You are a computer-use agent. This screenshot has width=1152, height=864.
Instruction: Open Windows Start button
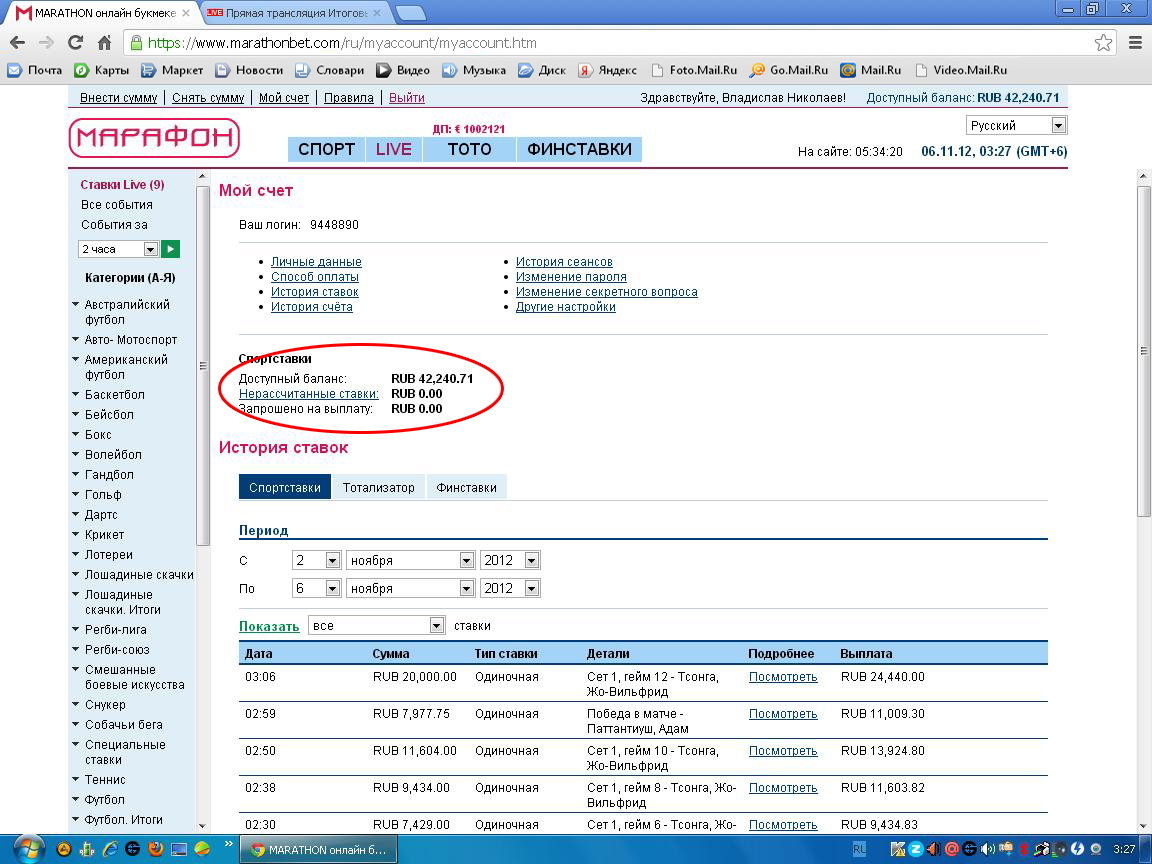[28, 849]
